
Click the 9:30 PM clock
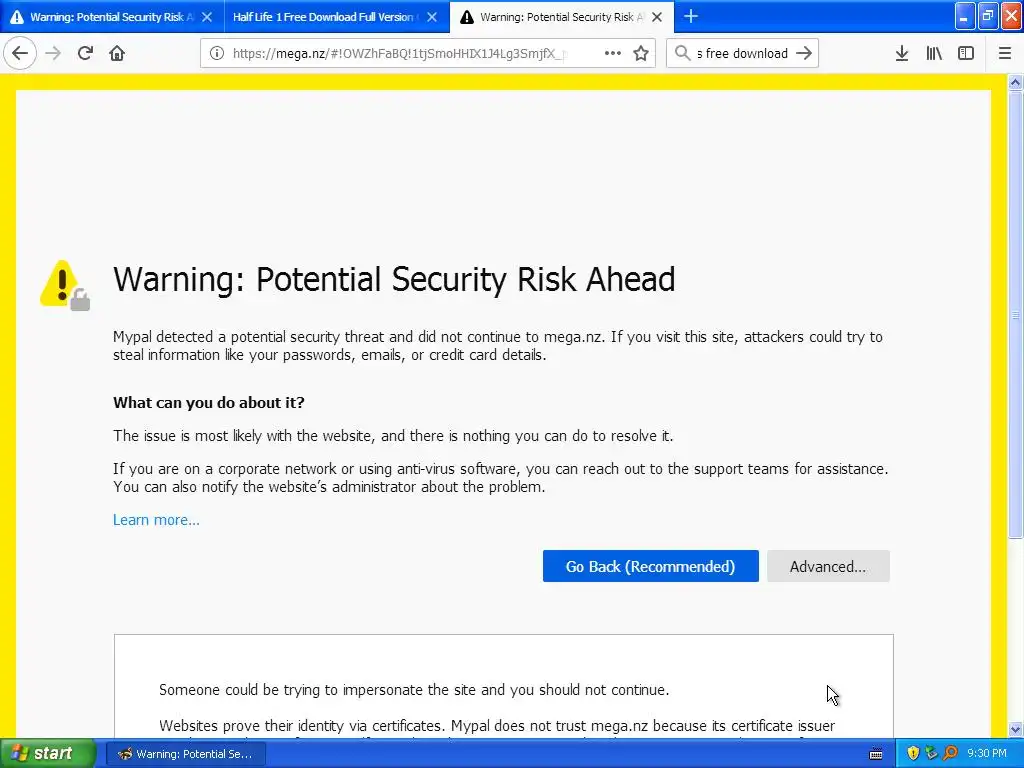pyautogui.click(x=987, y=754)
